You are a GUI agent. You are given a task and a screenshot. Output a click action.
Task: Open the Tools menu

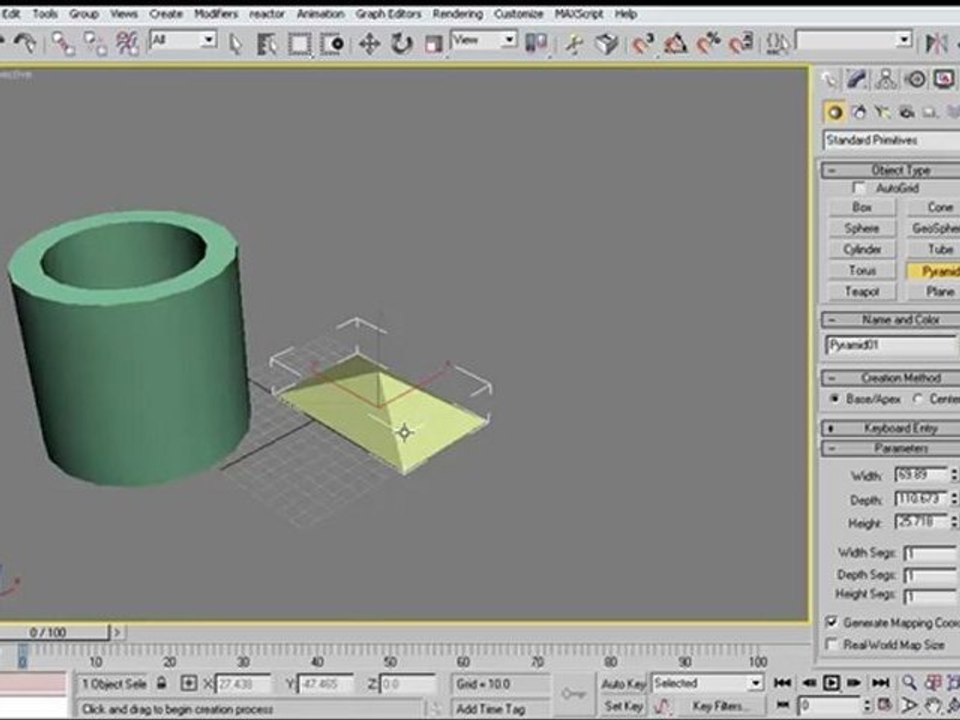coord(45,13)
